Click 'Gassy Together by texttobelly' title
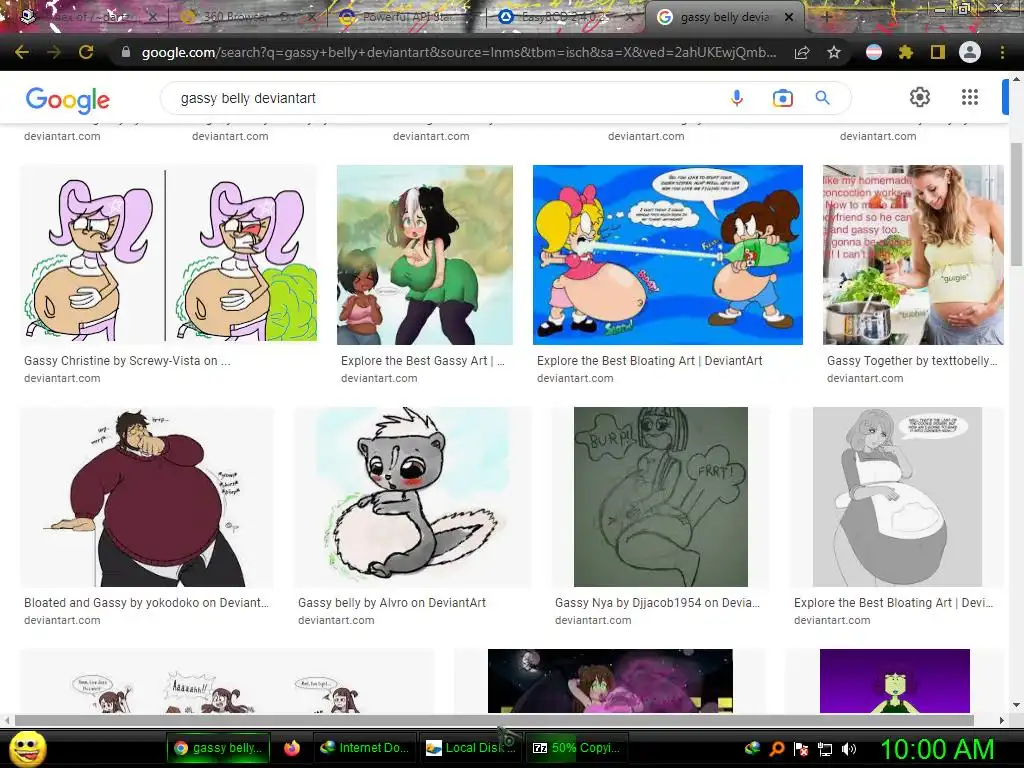 click(912, 360)
